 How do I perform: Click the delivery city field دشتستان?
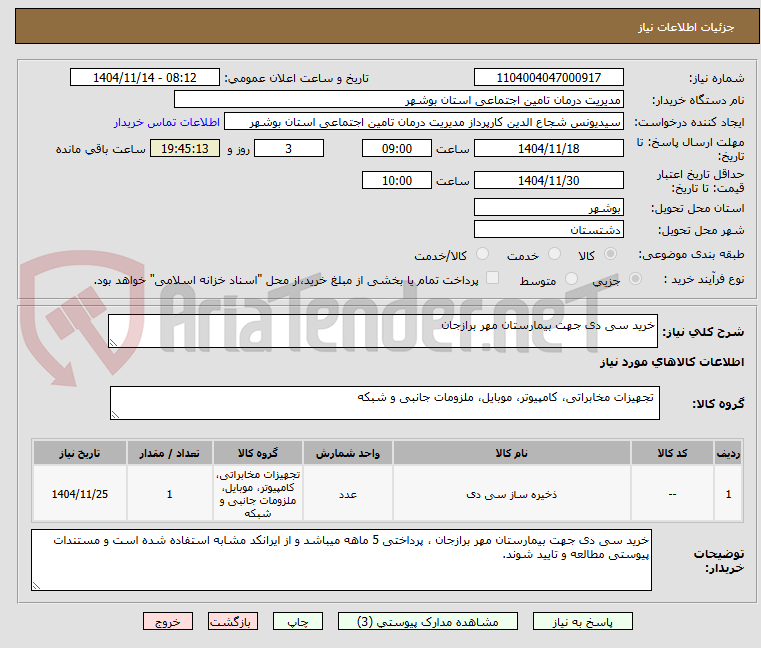tap(548, 229)
